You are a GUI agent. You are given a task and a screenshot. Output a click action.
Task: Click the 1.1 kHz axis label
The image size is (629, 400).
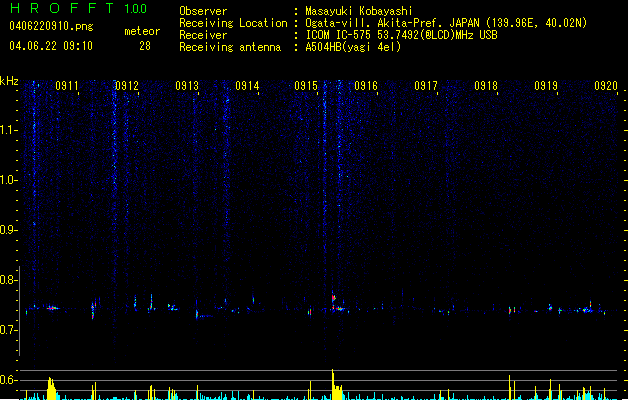(x=8, y=130)
